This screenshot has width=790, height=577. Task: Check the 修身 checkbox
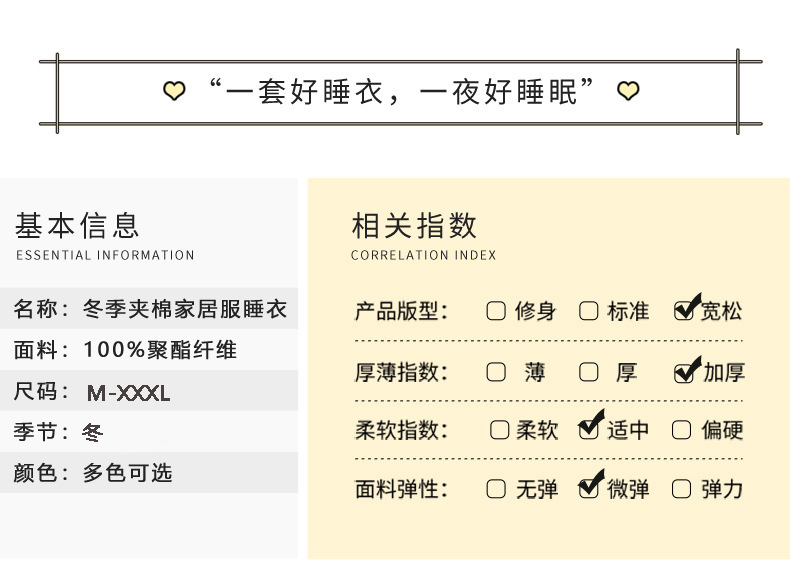click(x=496, y=311)
